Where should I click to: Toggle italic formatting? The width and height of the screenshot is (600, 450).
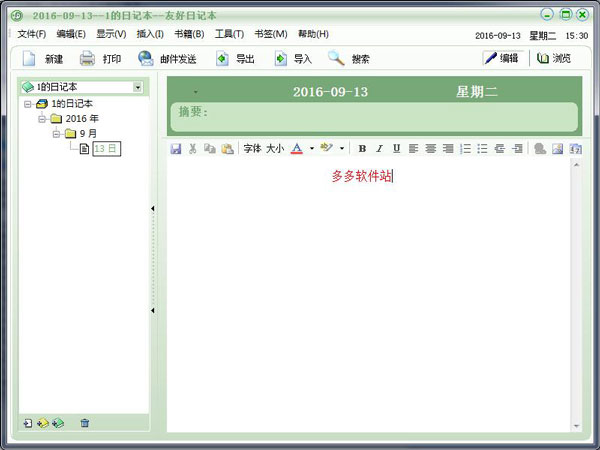379,148
